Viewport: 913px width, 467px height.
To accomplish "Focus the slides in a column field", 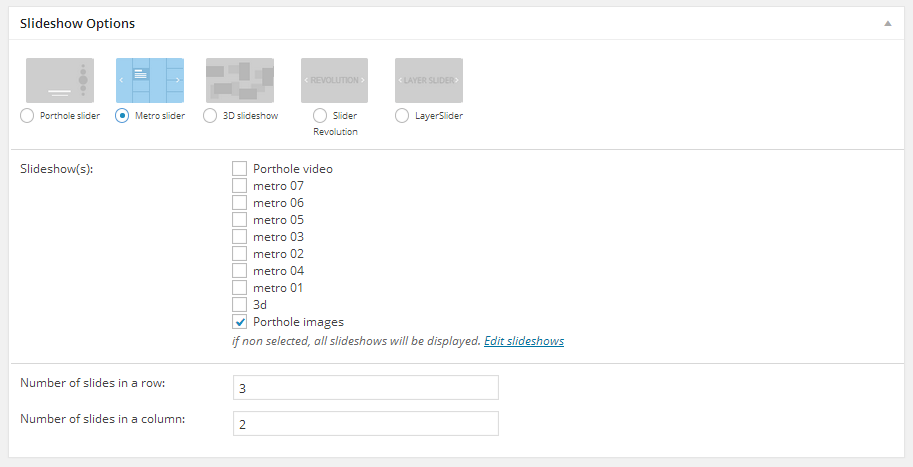I will click(365, 424).
